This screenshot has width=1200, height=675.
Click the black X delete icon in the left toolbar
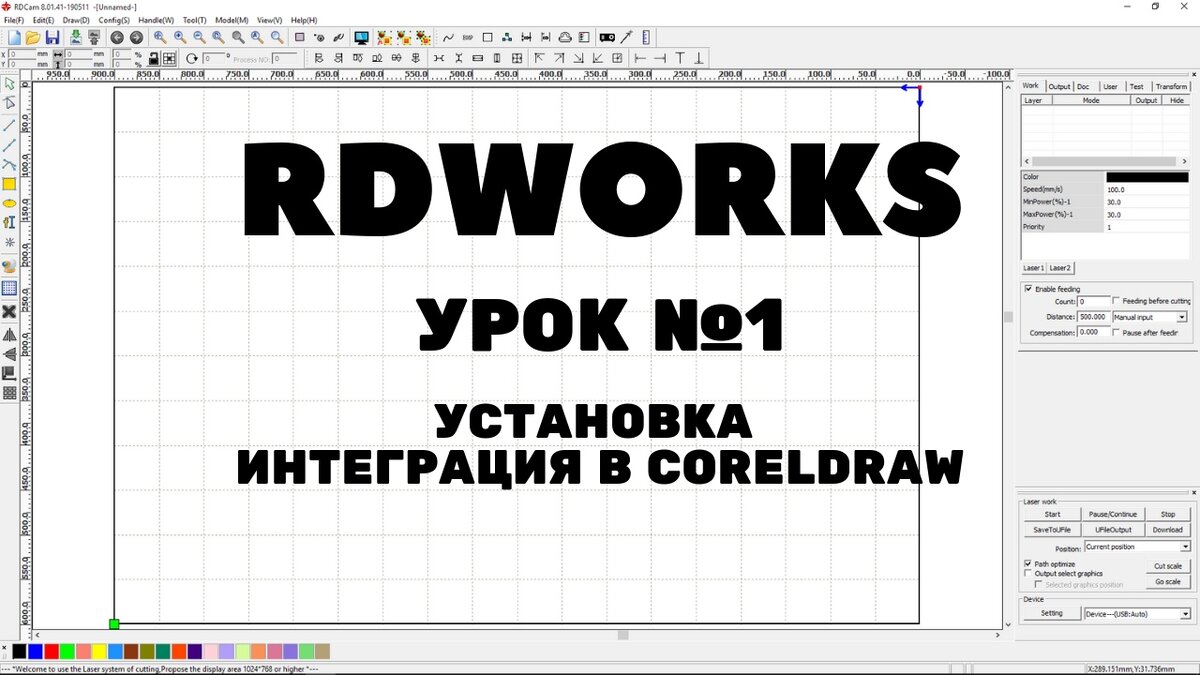(10, 312)
